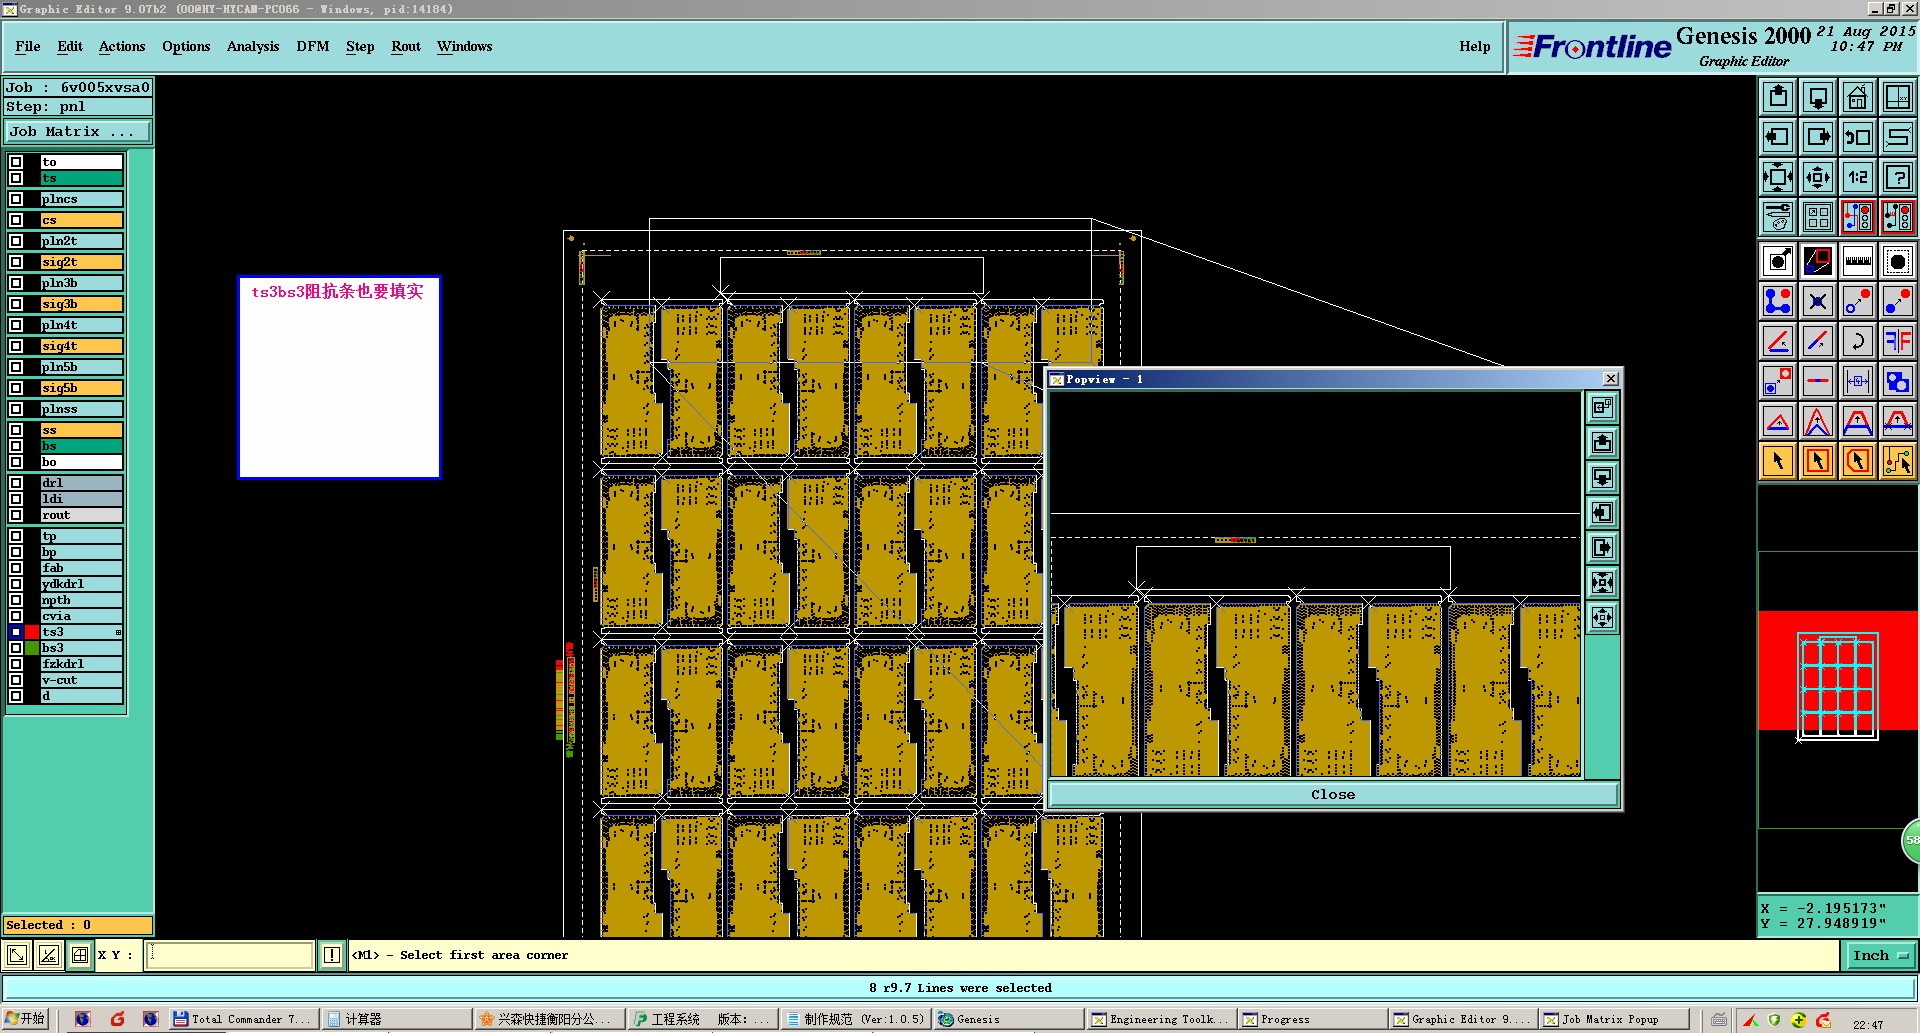1920x1033 pixels.
Task: Click the pan left view icon
Action: pyautogui.click(x=1778, y=137)
